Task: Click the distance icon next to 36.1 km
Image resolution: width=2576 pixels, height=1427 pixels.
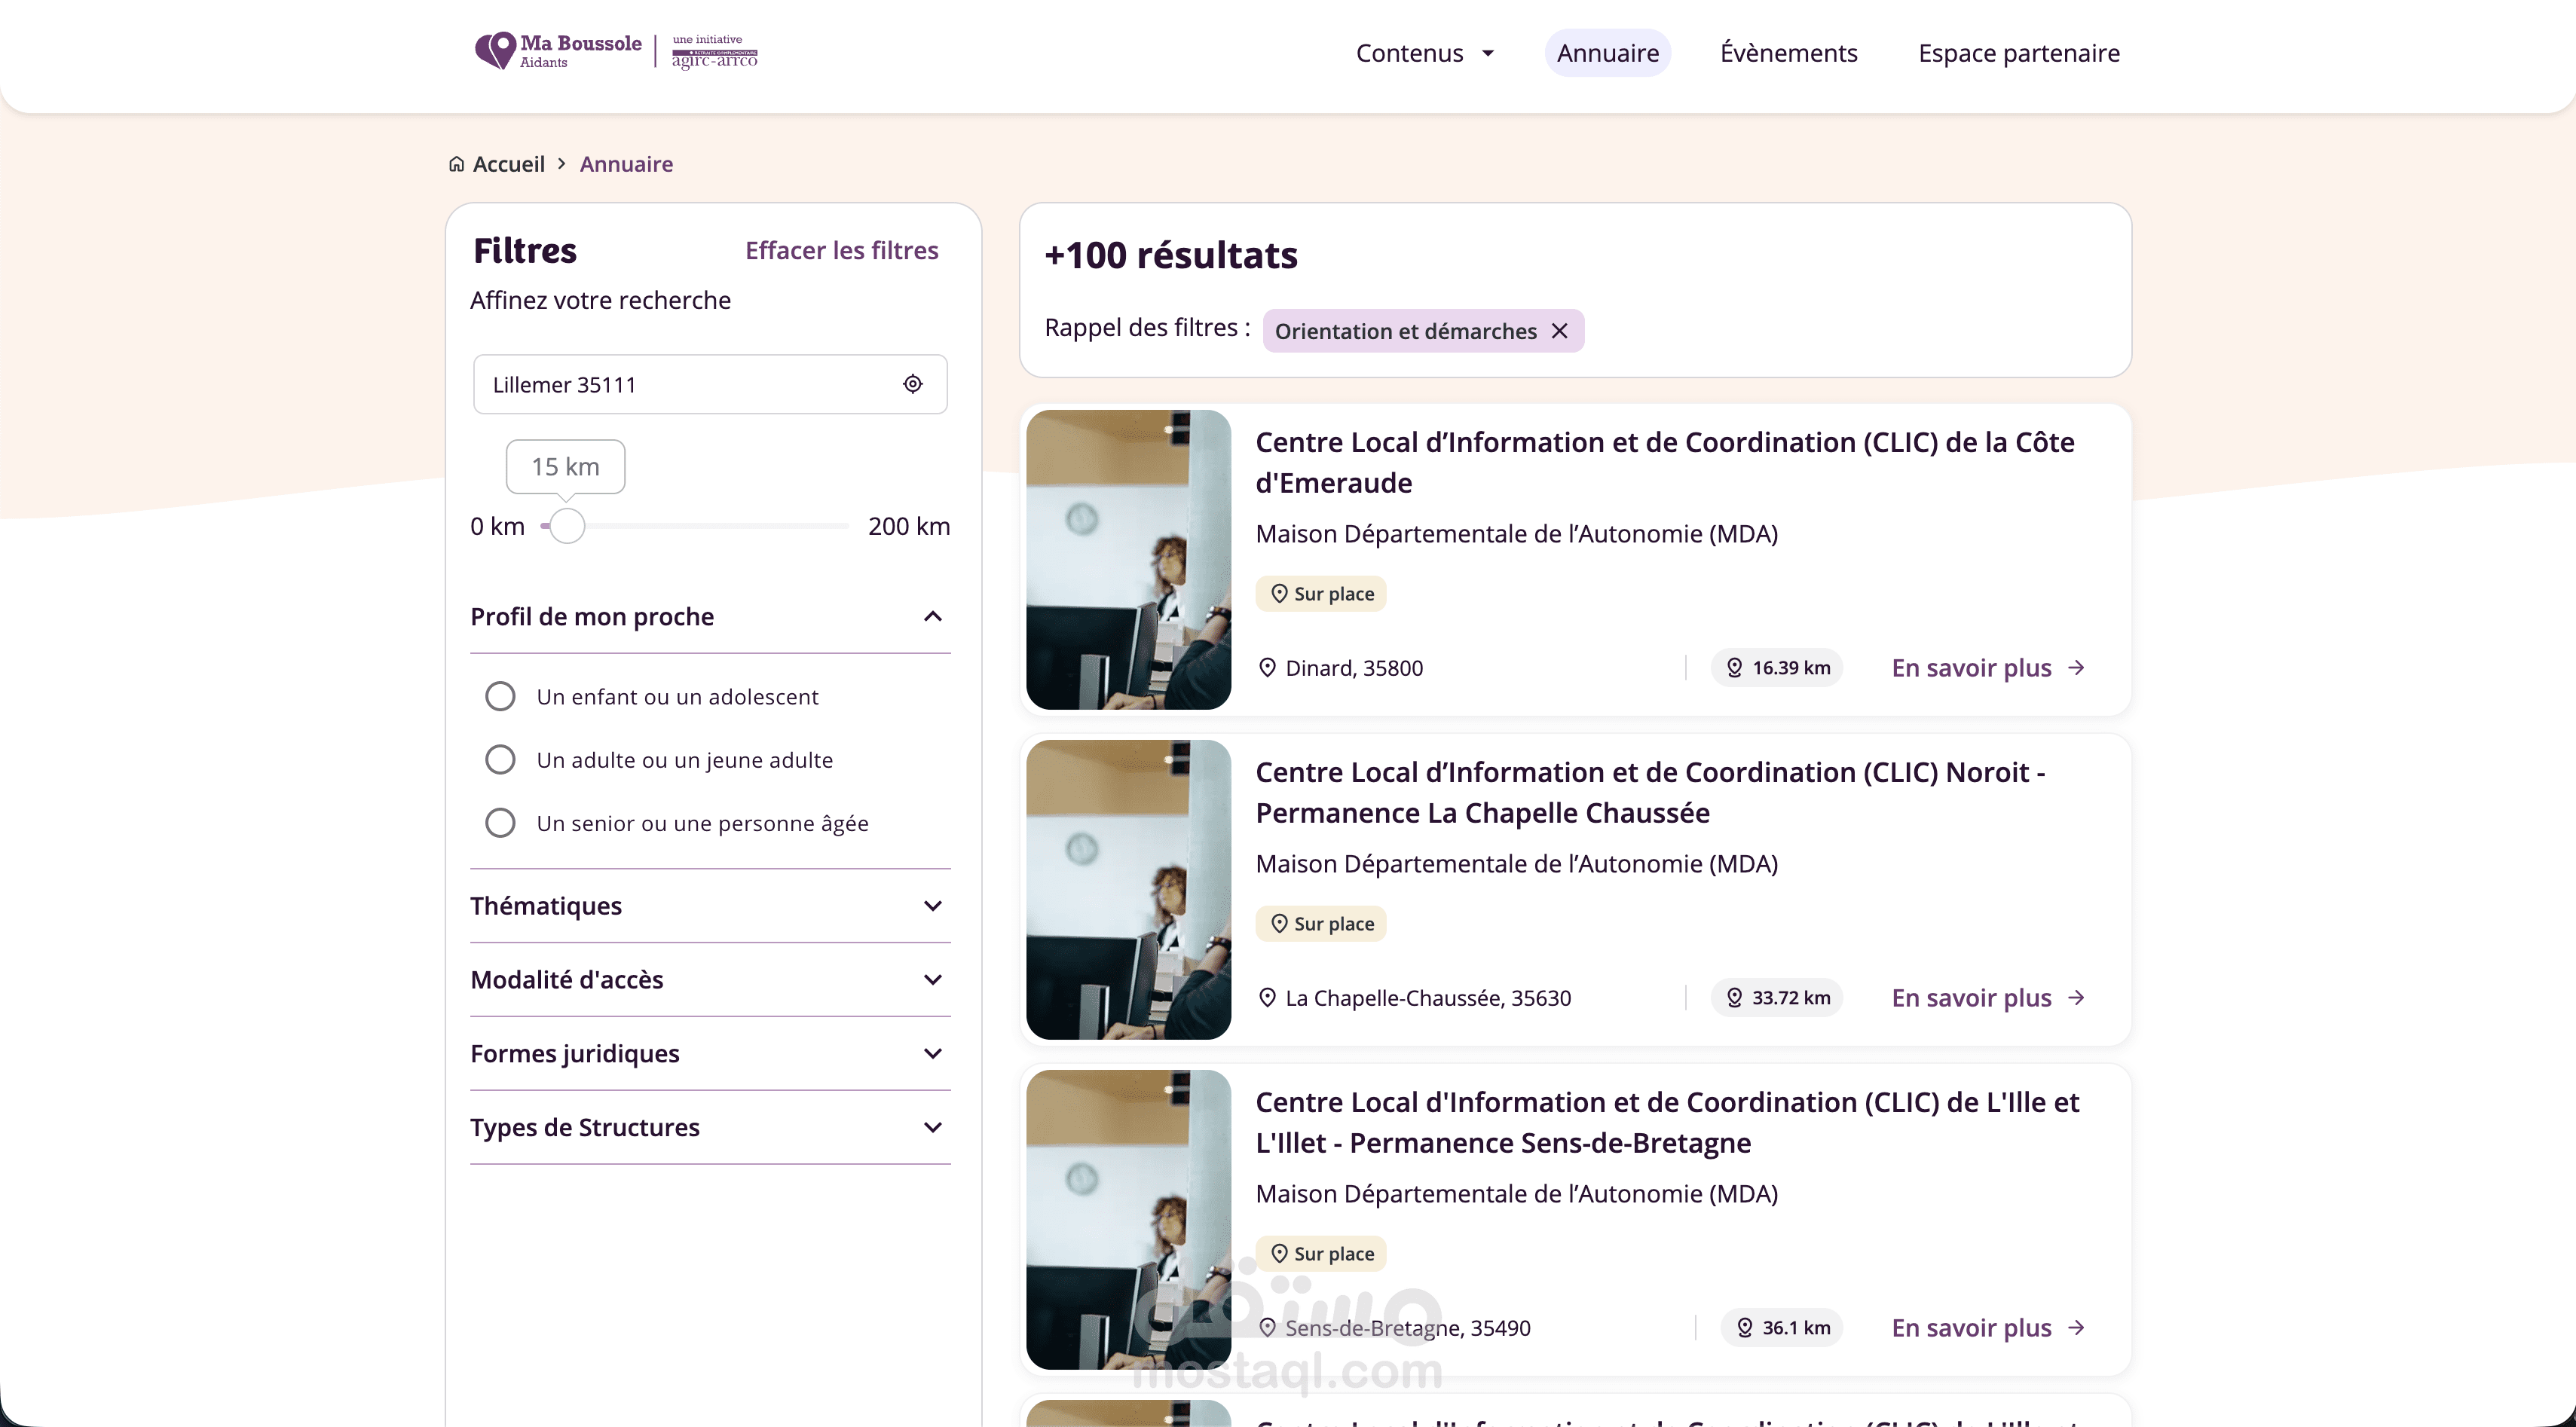Action: pos(1745,1327)
